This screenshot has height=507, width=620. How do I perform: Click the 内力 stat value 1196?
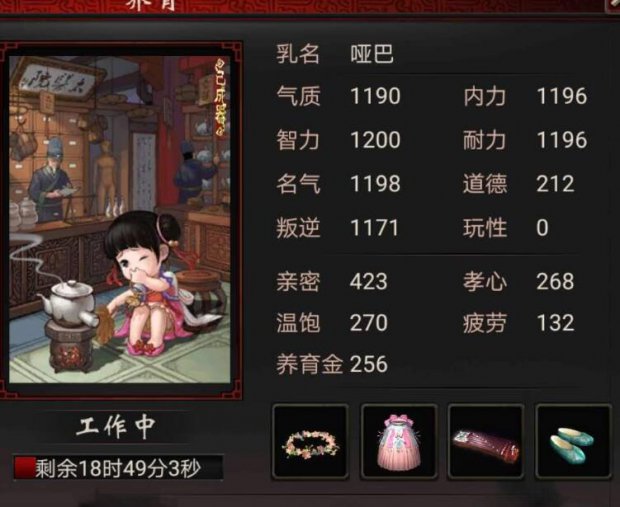(562, 96)
